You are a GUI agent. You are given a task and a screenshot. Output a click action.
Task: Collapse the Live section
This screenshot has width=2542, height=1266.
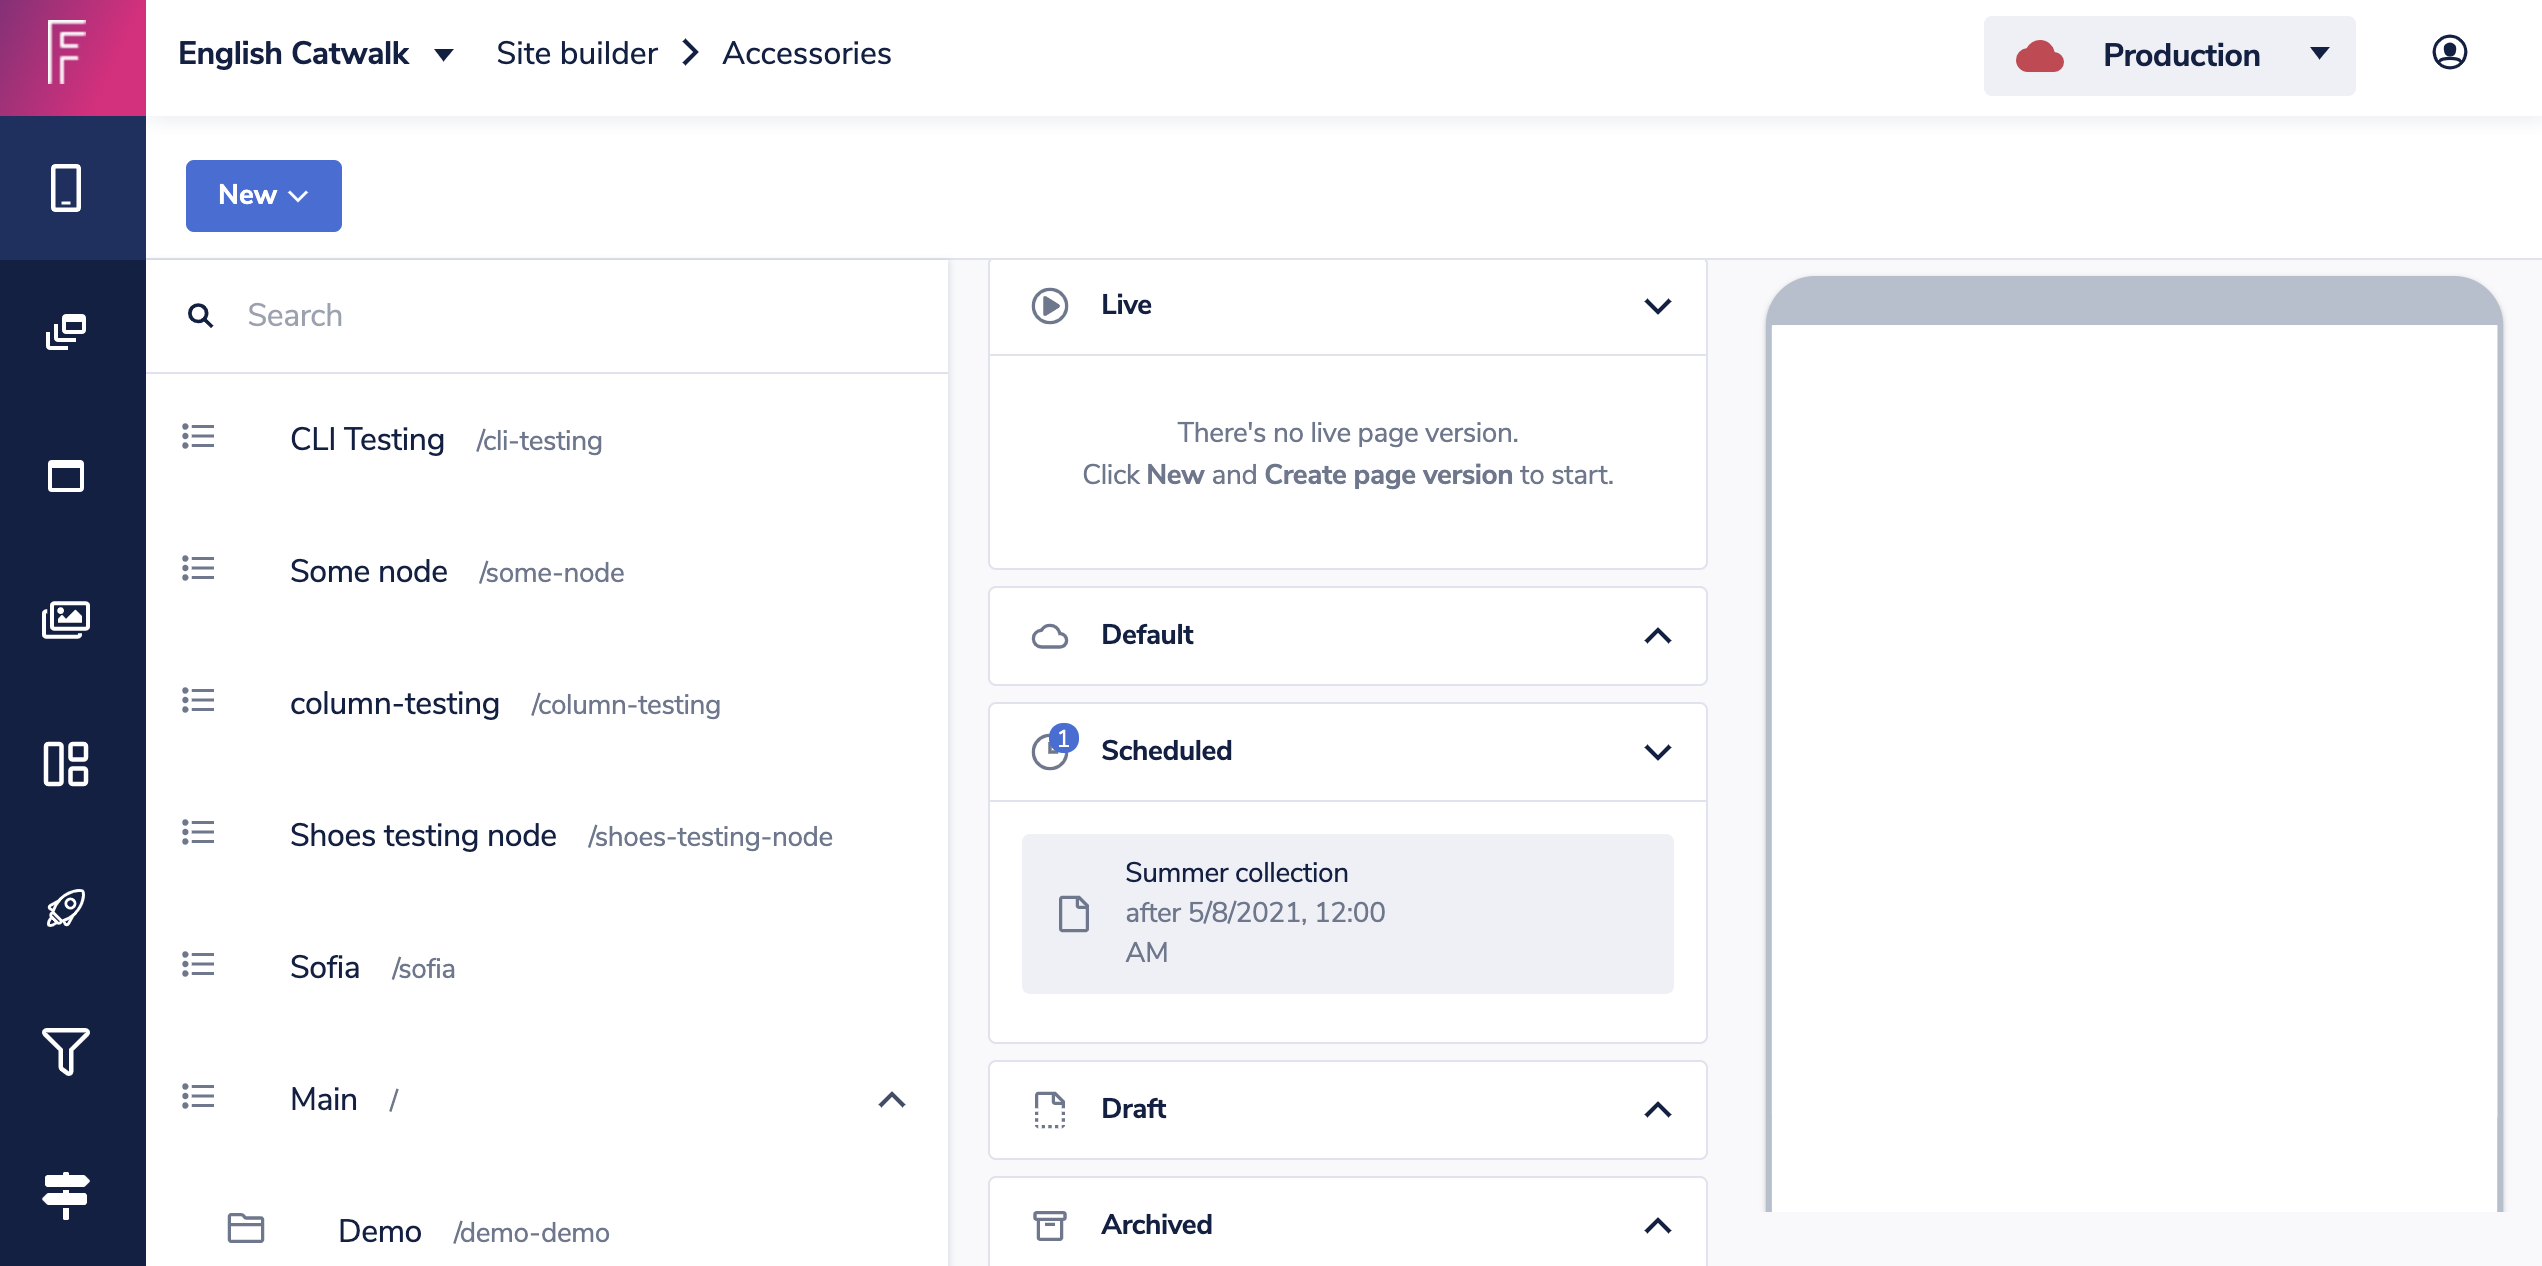pyautogui.click(x=1657, y=306)
